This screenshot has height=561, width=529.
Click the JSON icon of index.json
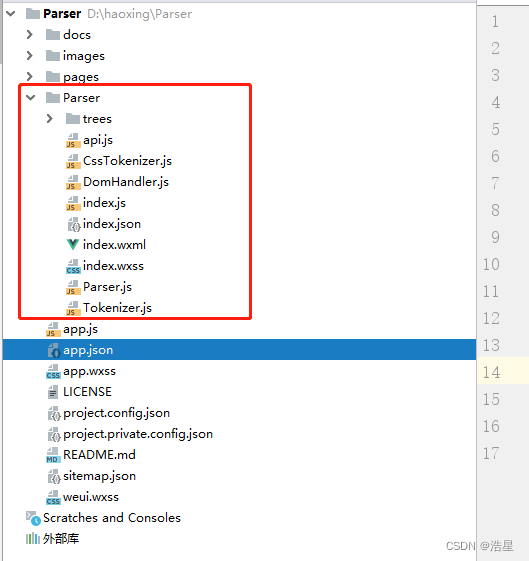pyautogui.click(x=74, y=224)
